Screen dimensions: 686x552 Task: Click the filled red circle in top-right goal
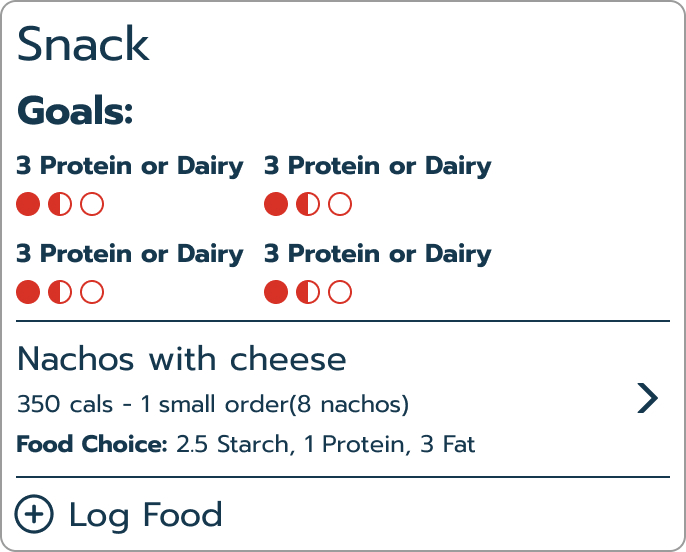coord(276,205)
